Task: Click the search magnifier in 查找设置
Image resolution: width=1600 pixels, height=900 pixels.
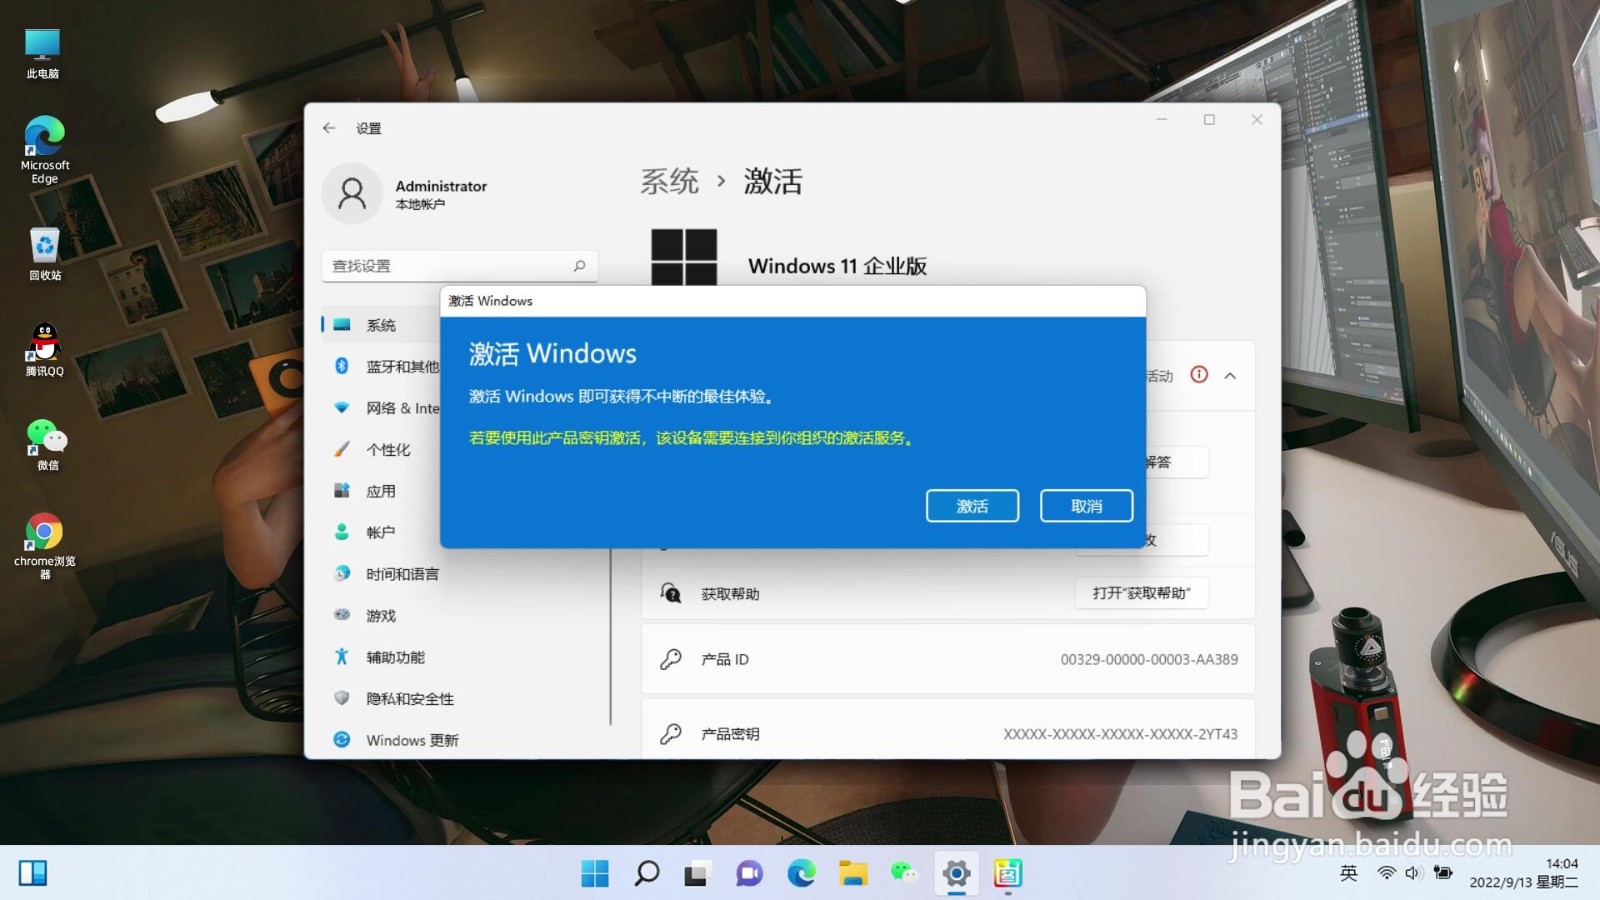Action: pos(579,266)
